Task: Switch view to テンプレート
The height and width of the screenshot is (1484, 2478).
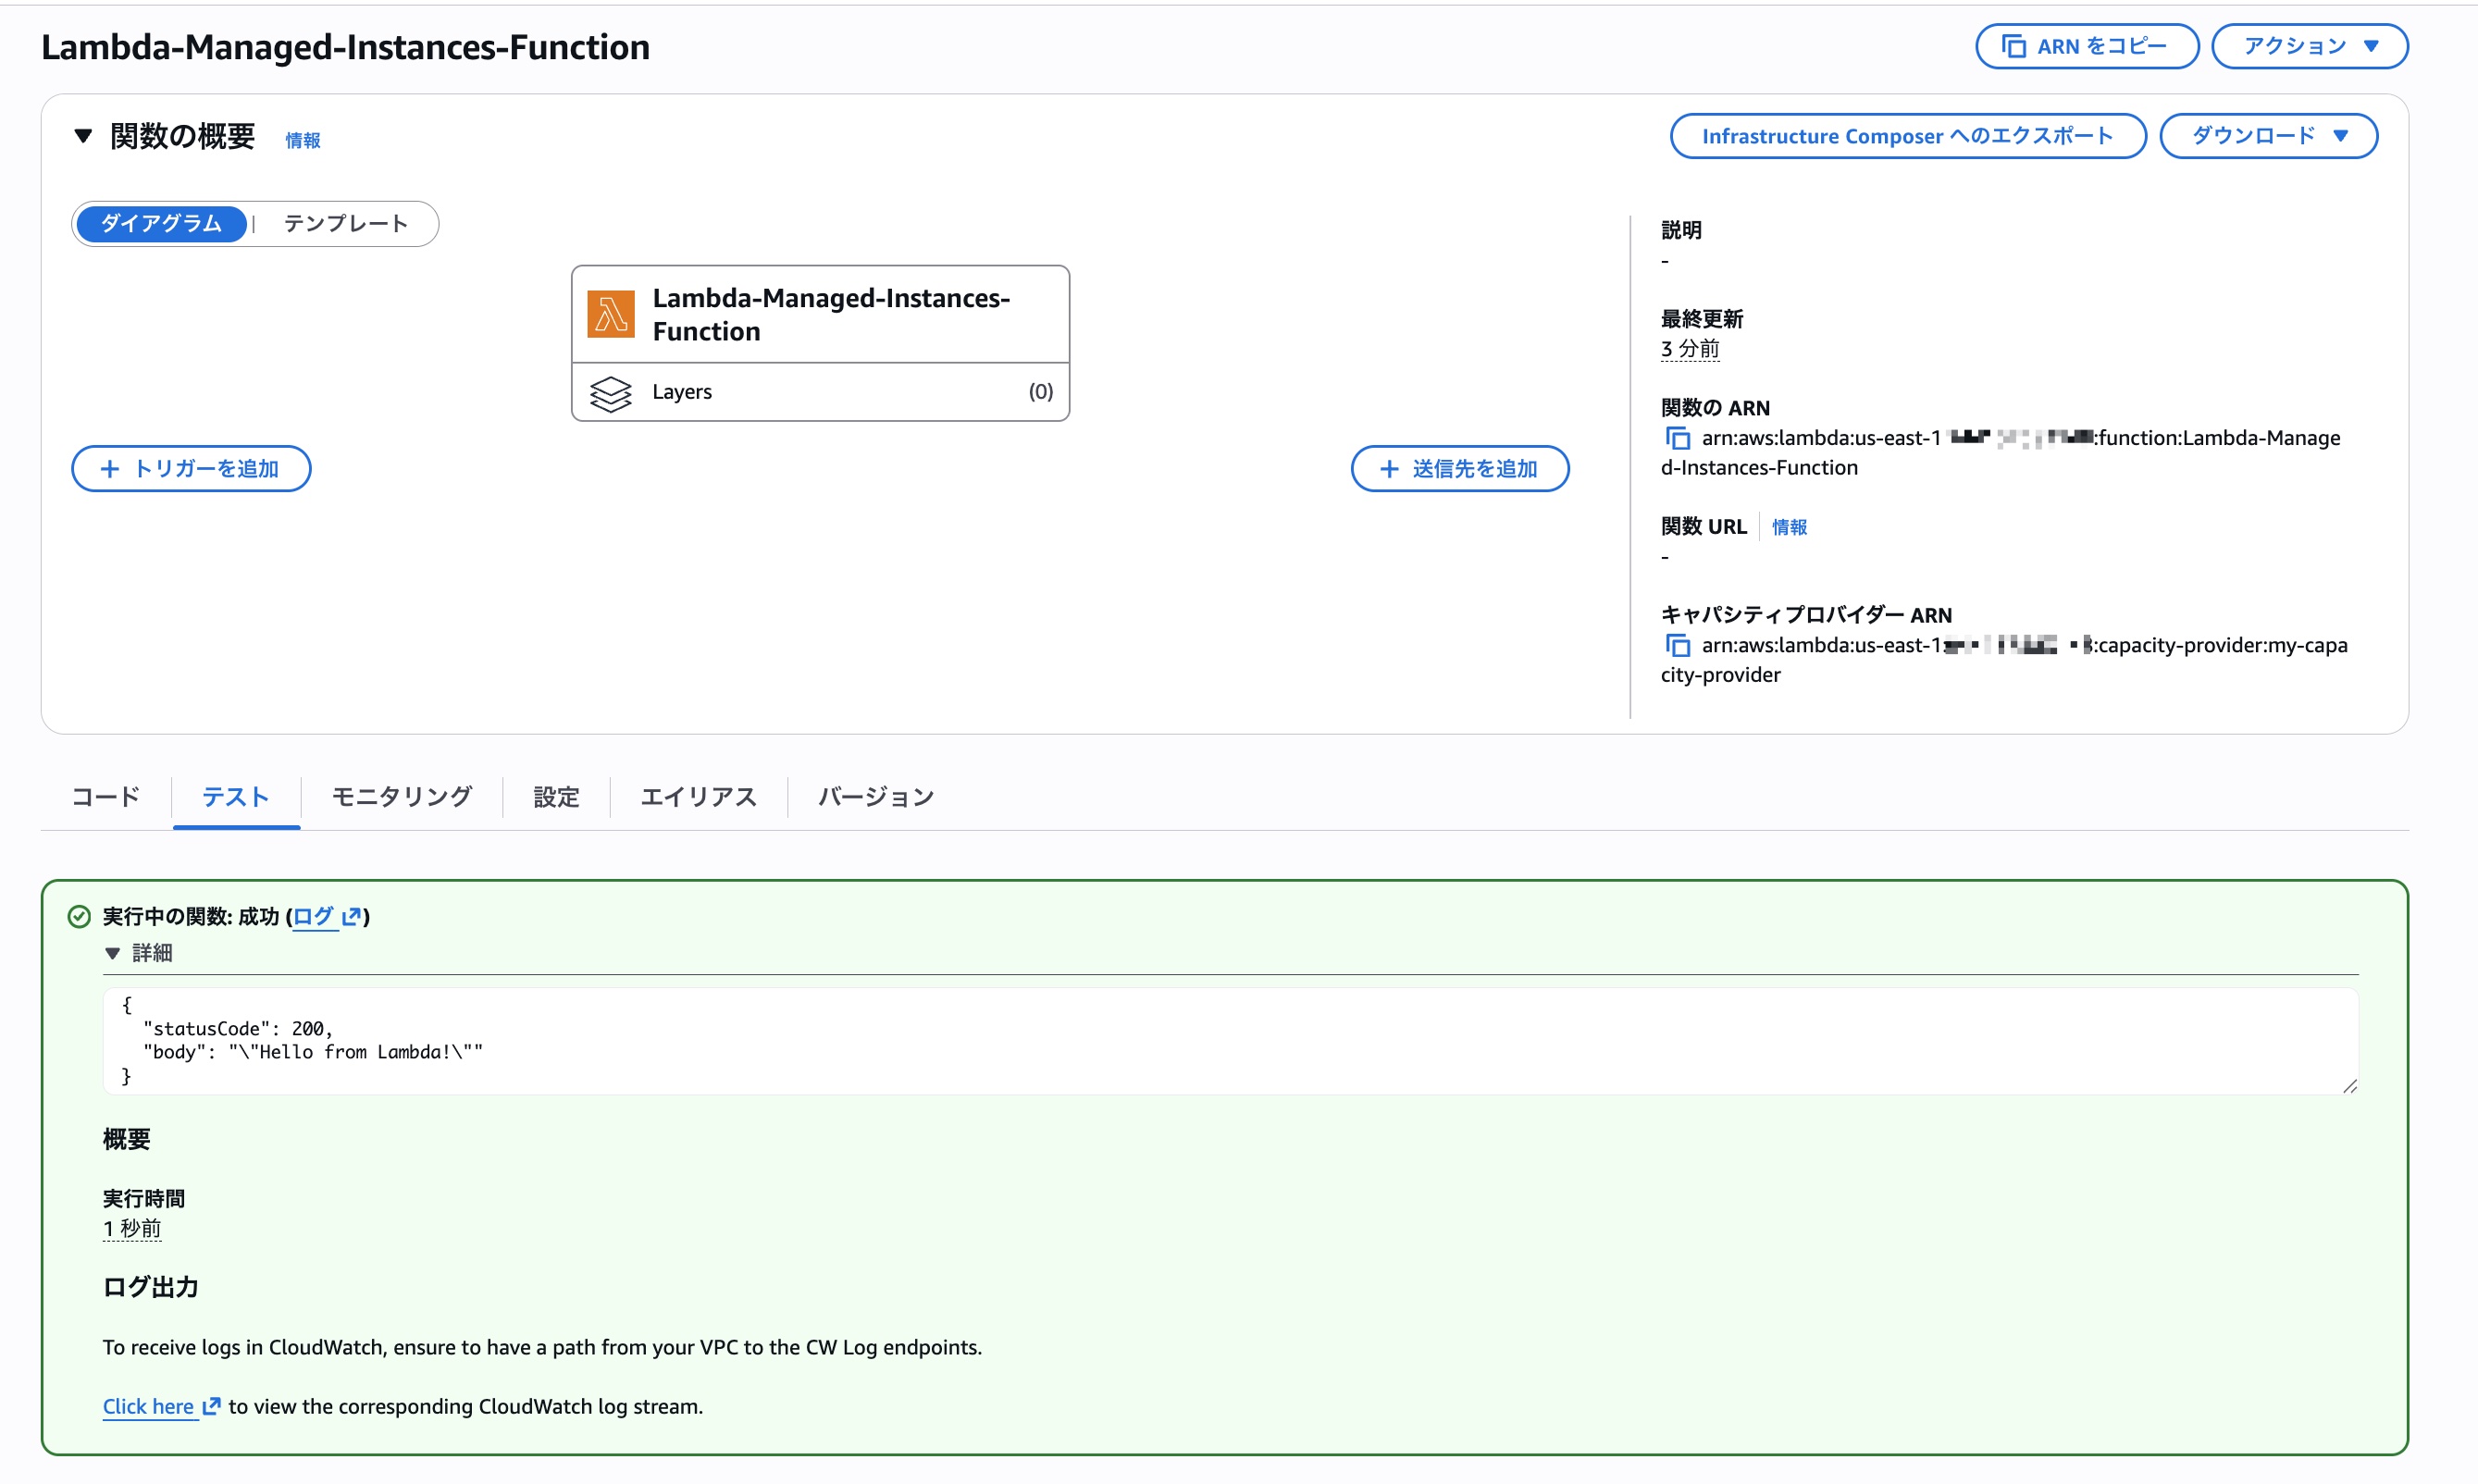Action: (x=345, y=223)
